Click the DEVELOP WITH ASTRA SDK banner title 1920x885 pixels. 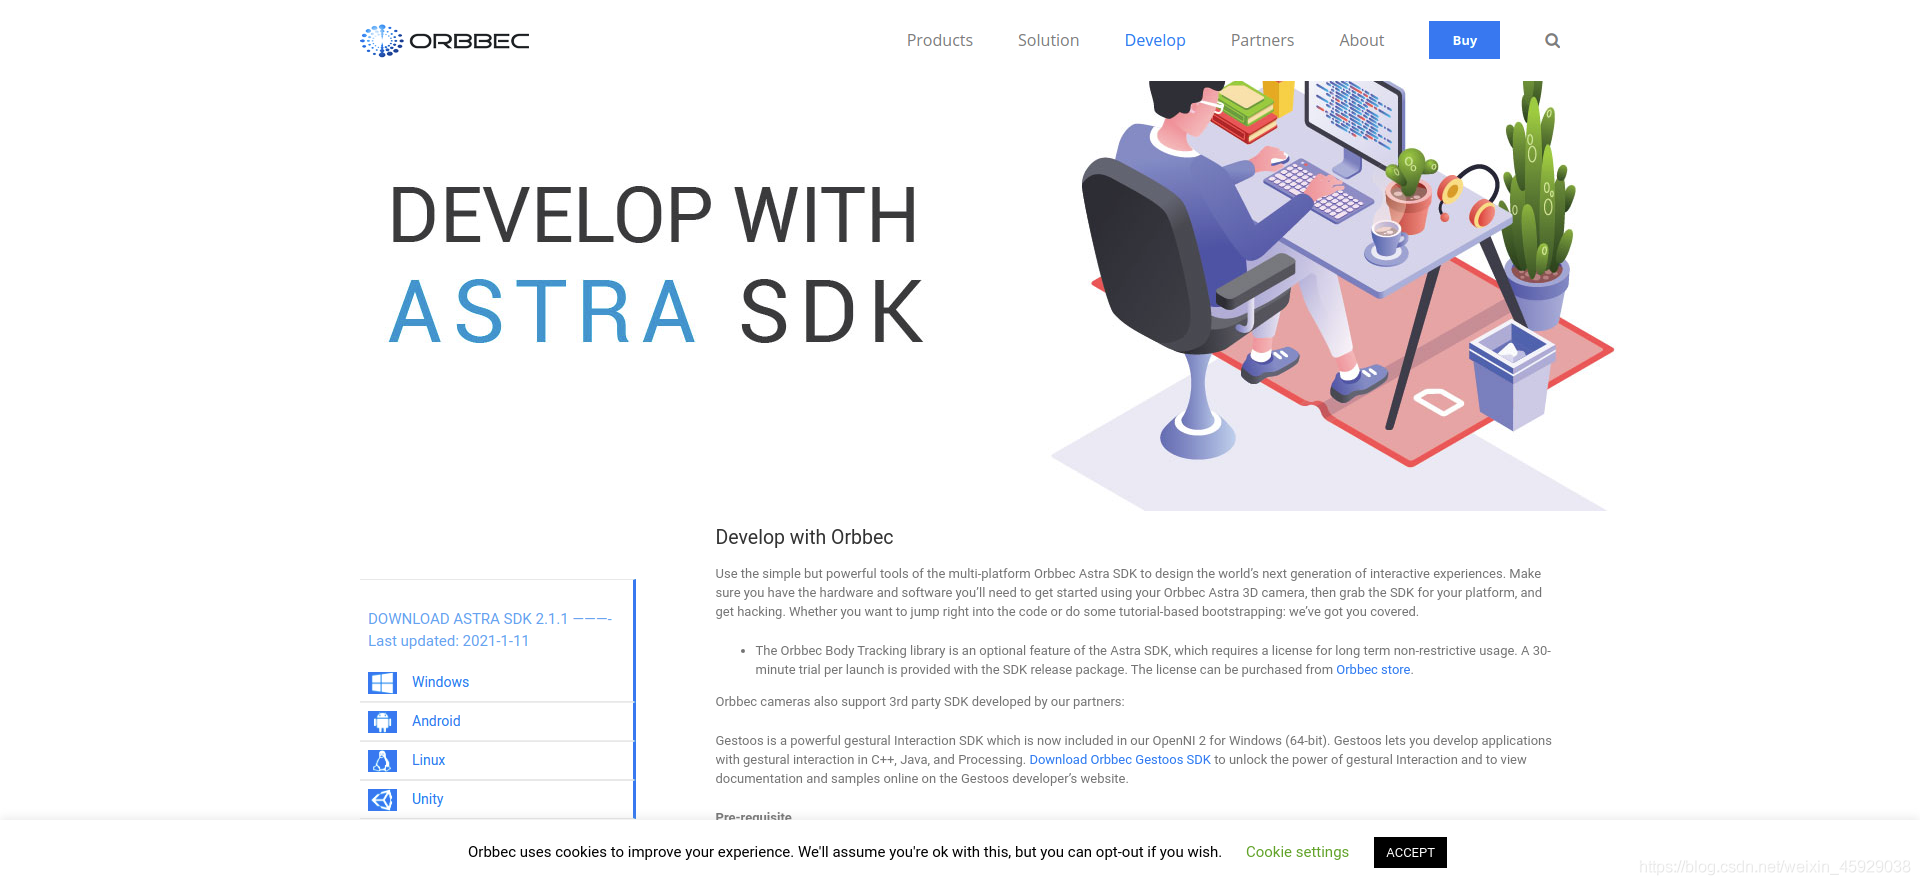coord(657,263)
